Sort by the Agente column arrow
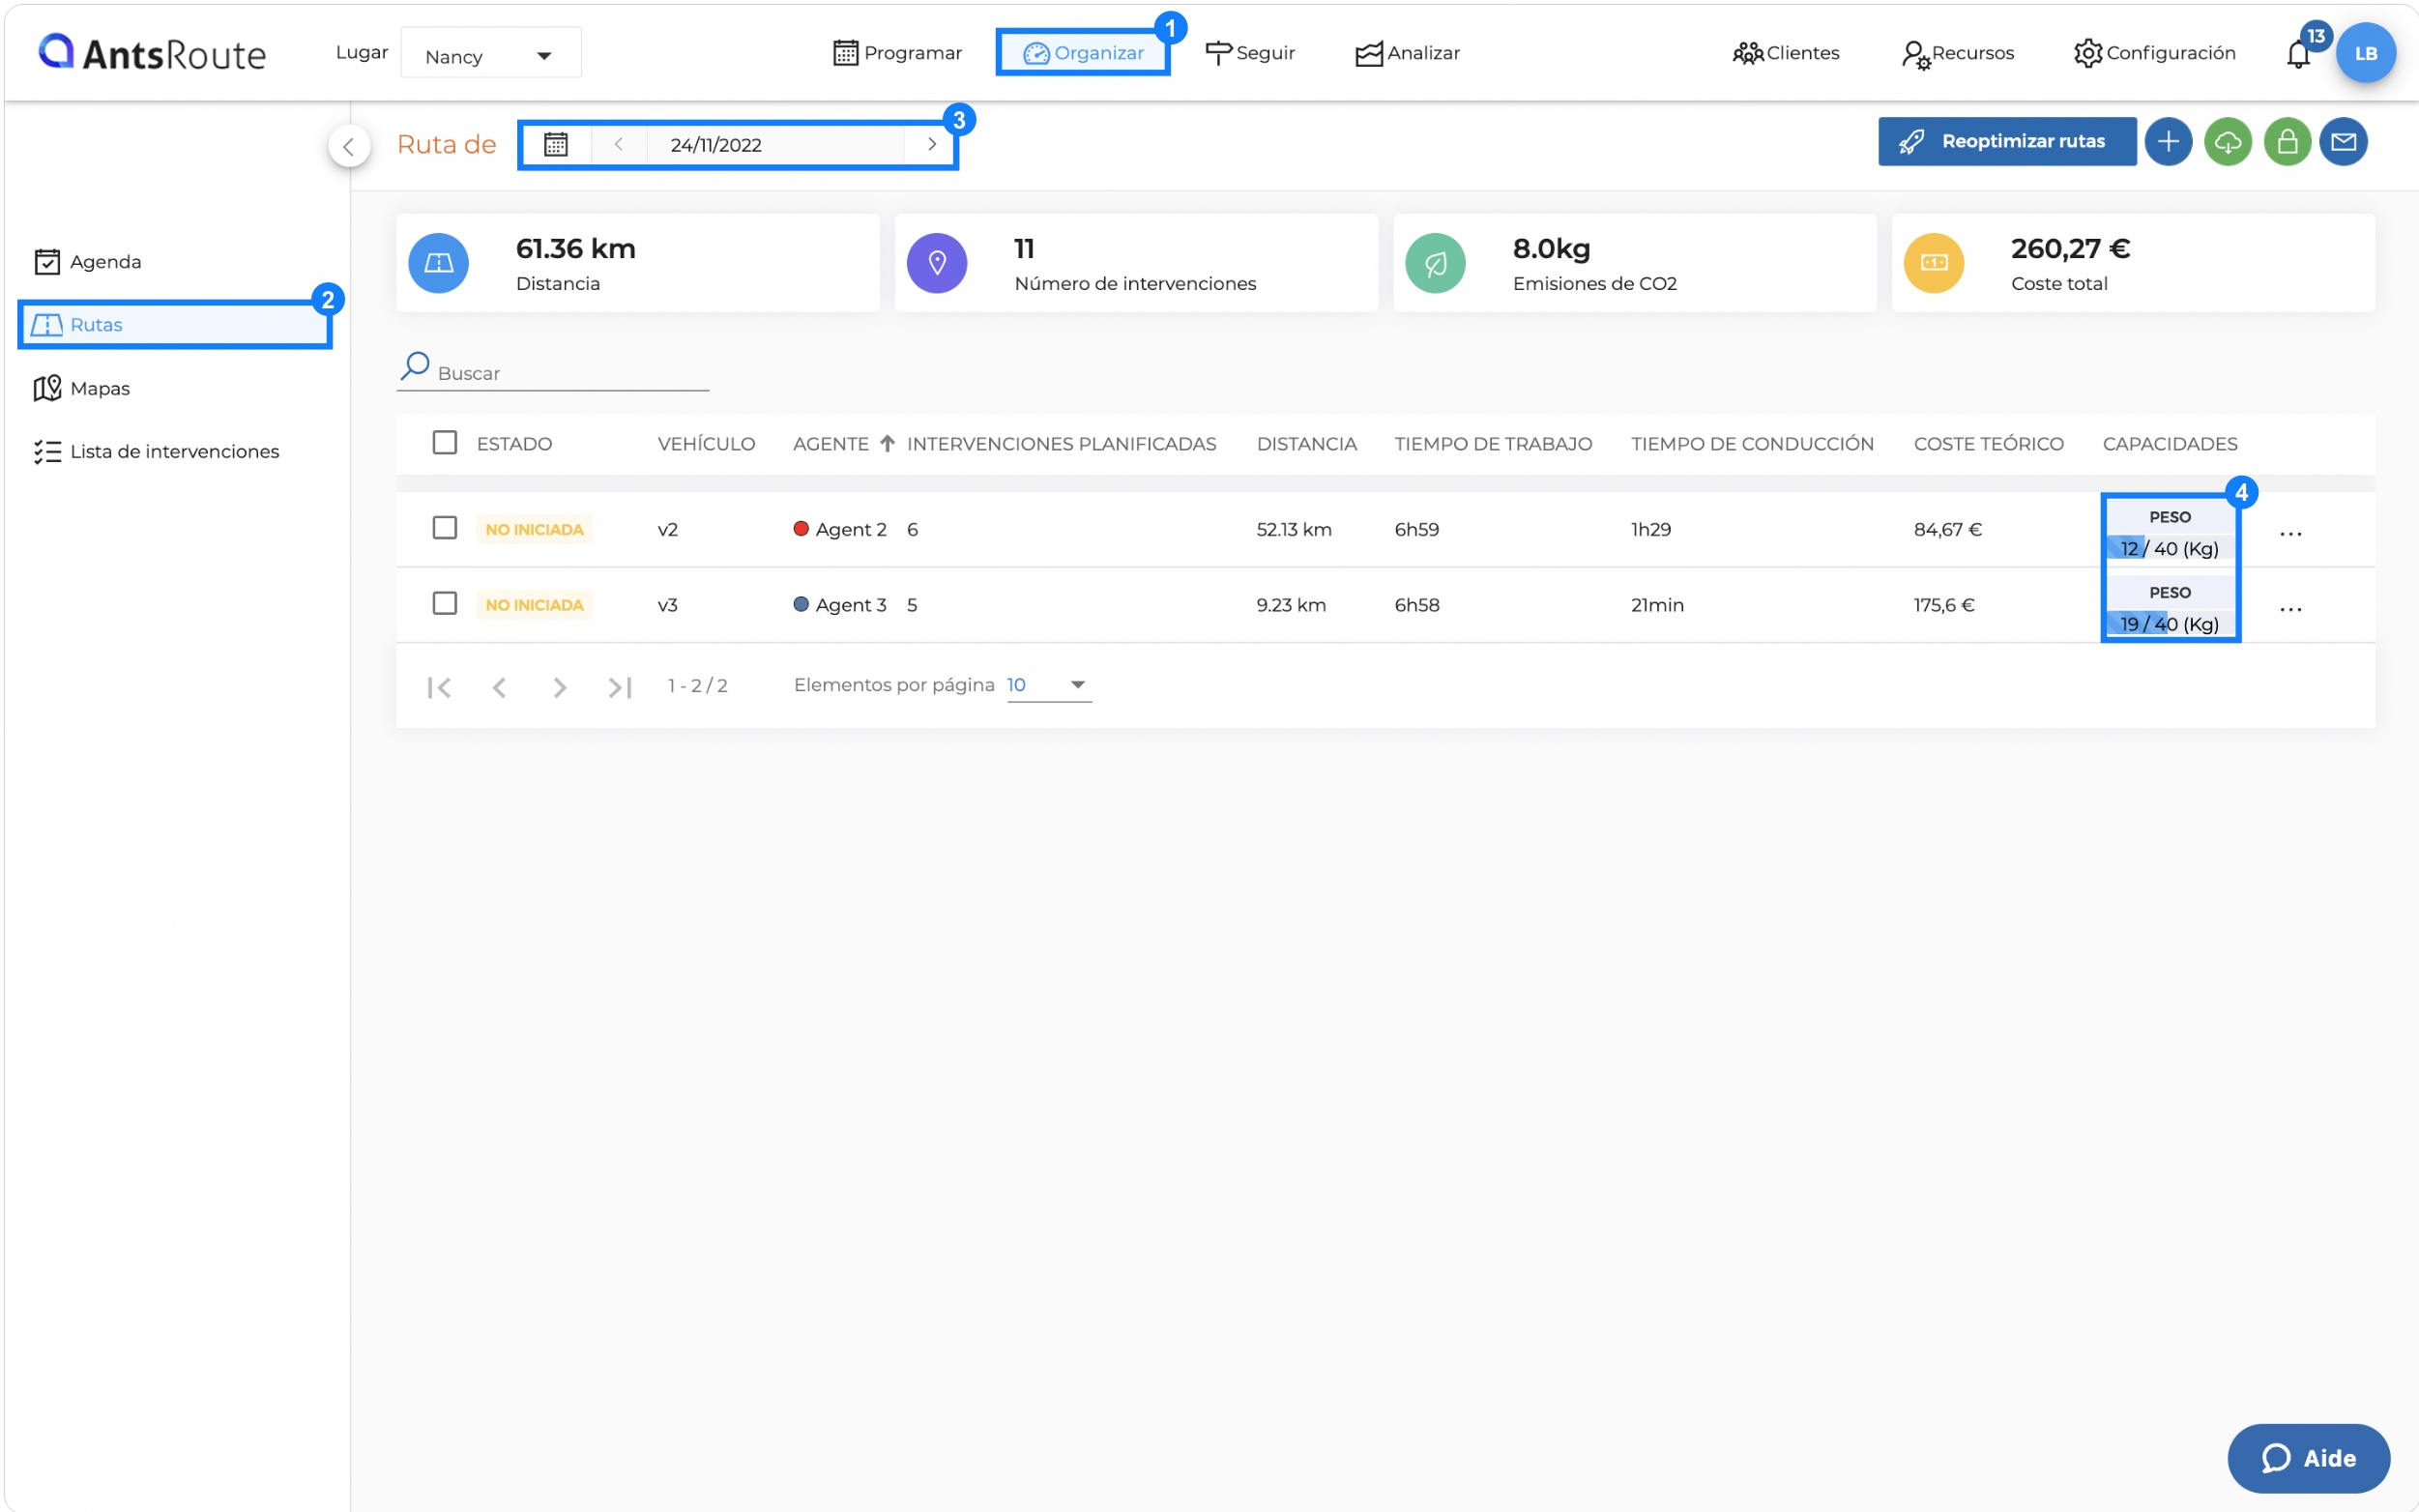The image size is (2419, 1512). point(887,443)
